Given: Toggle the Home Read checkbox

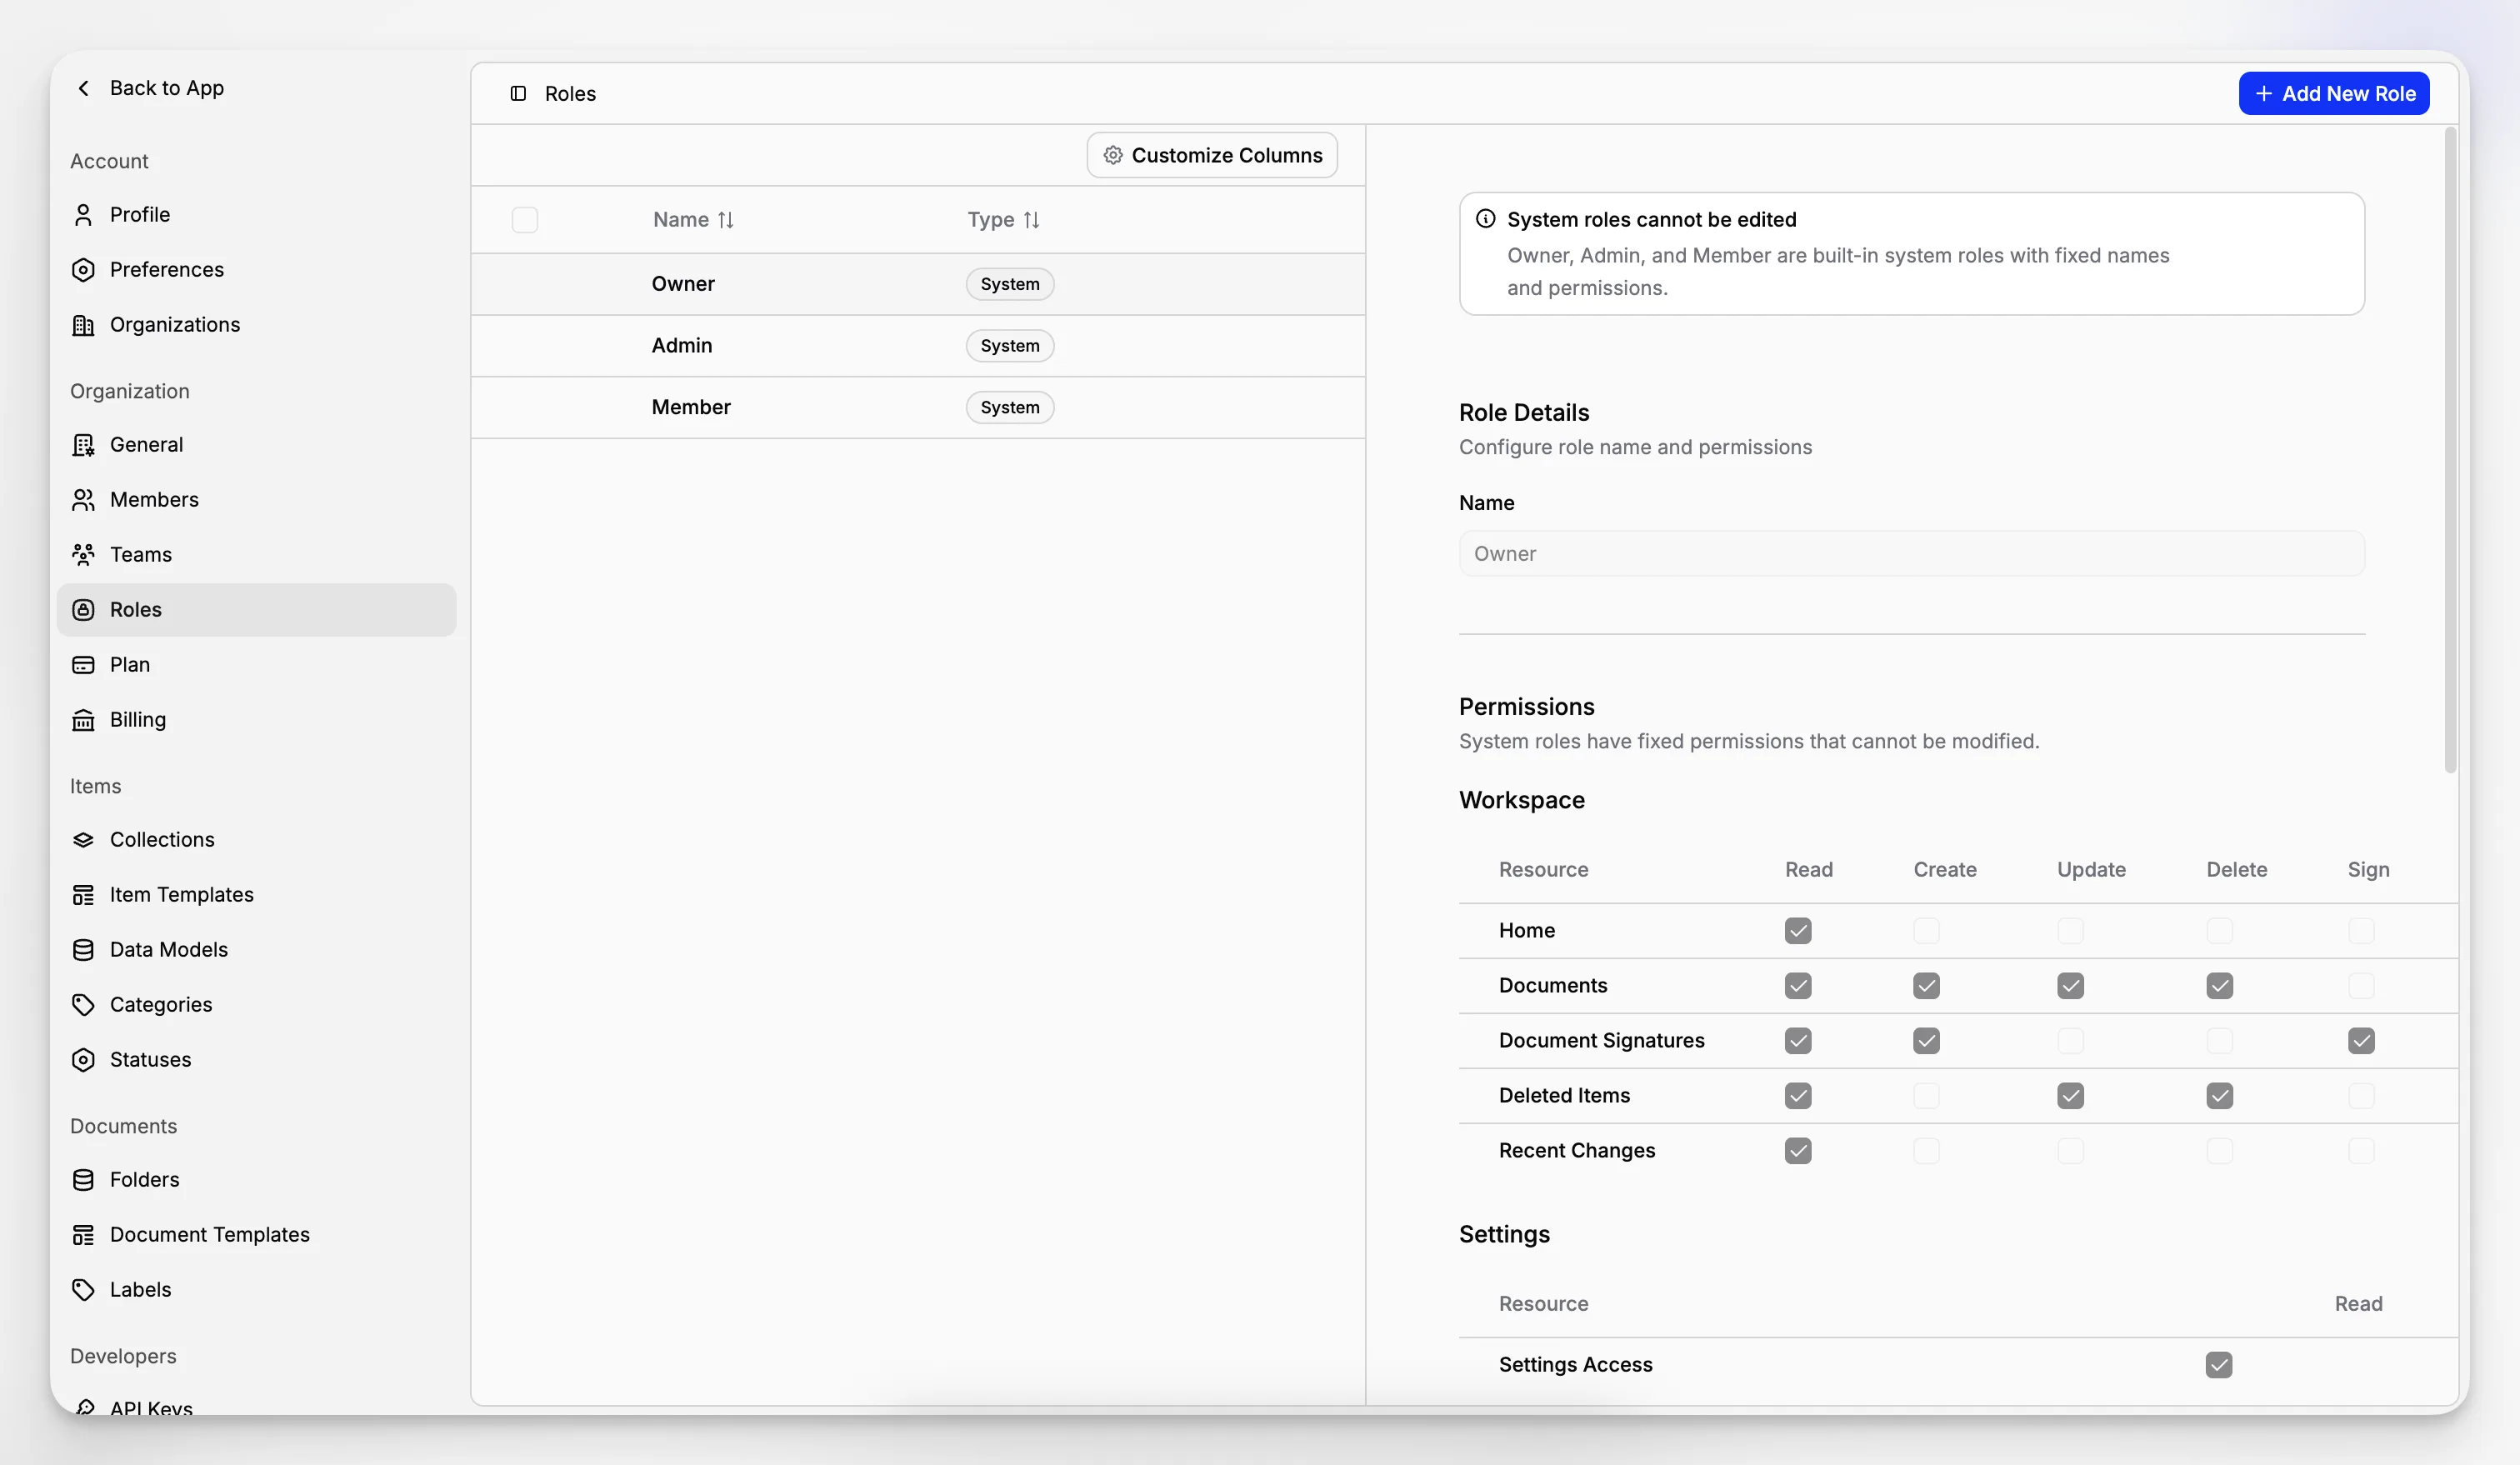Looking at the screenshot, I should (x=1798, y=931).
